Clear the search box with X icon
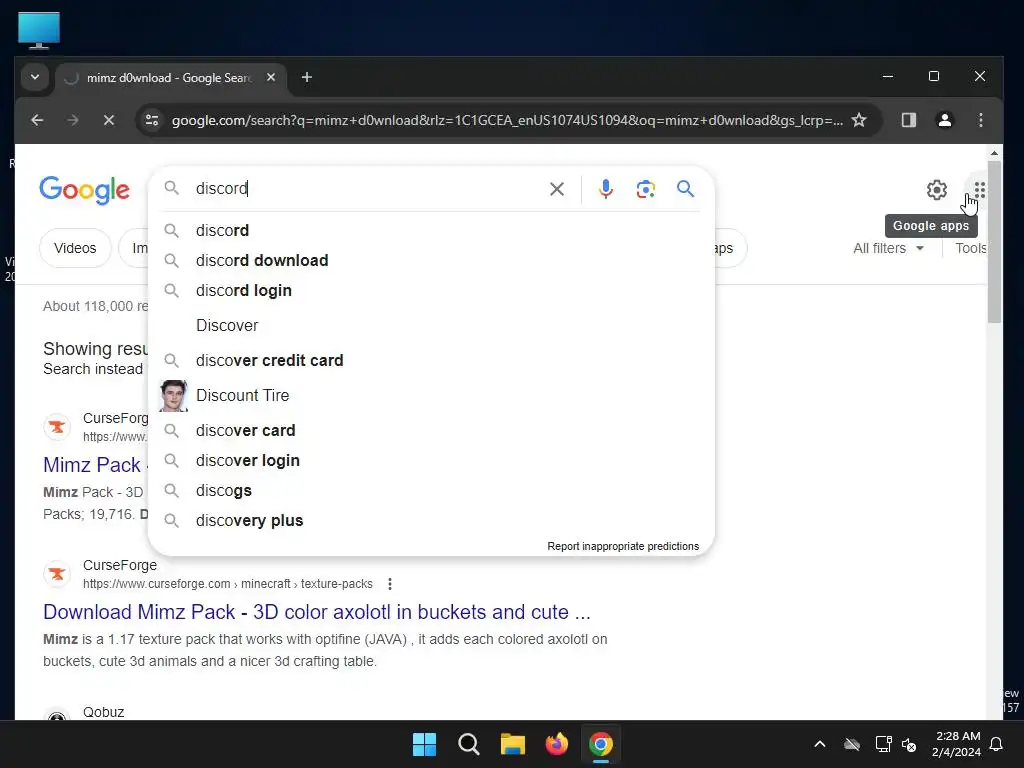The height and width of the screenshot is (768, 1024). click(556, 189)
